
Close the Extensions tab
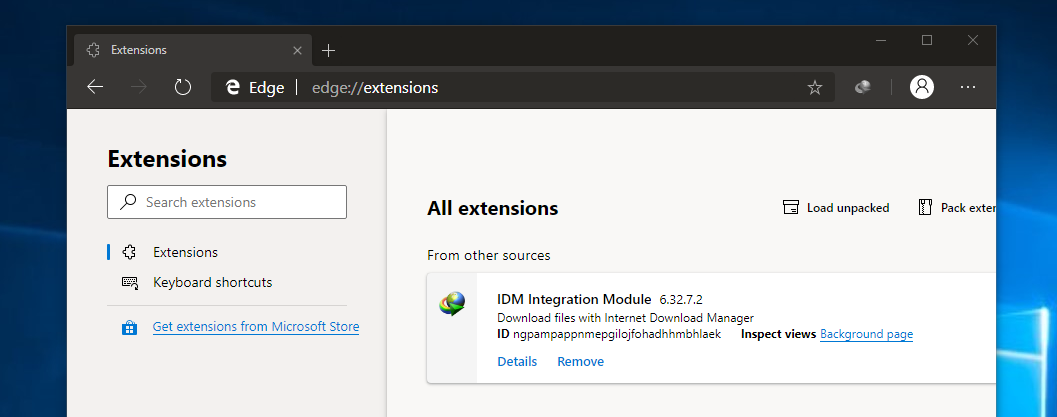(x=297, y=50)
